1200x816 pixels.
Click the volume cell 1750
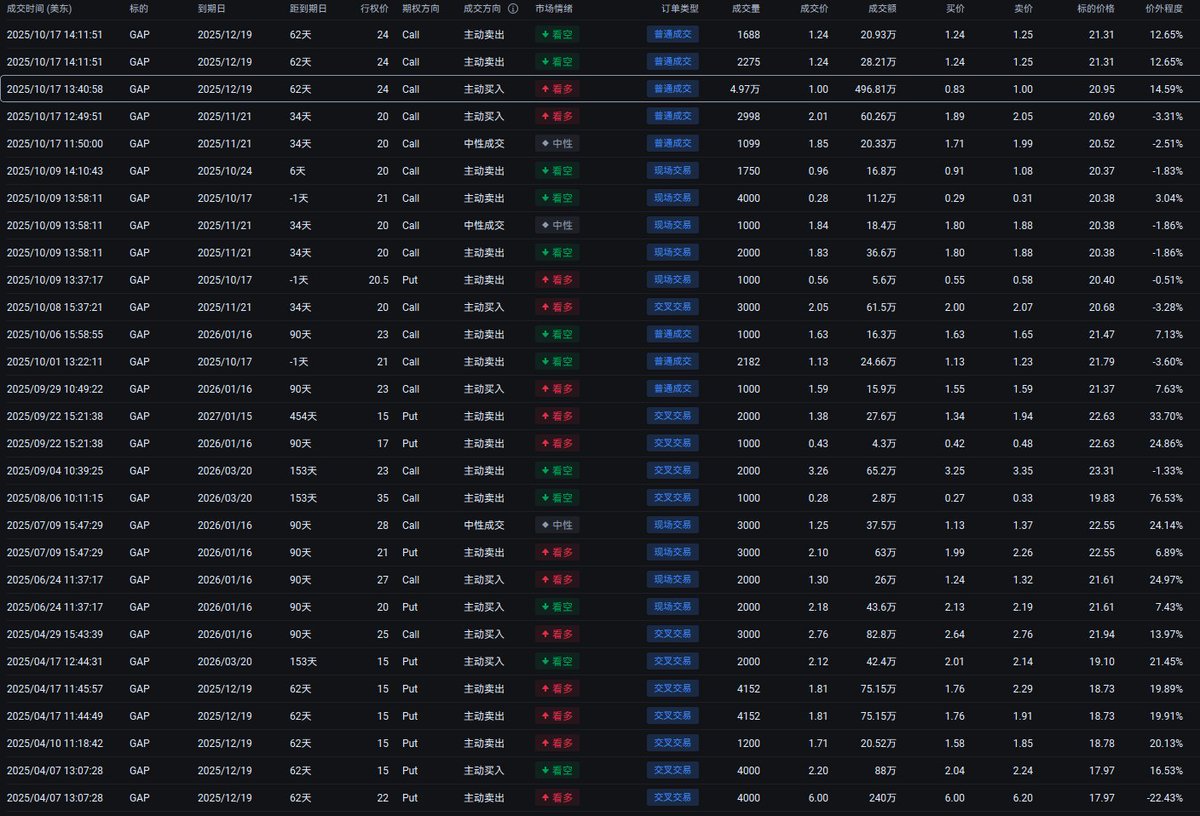coord(749,171)
